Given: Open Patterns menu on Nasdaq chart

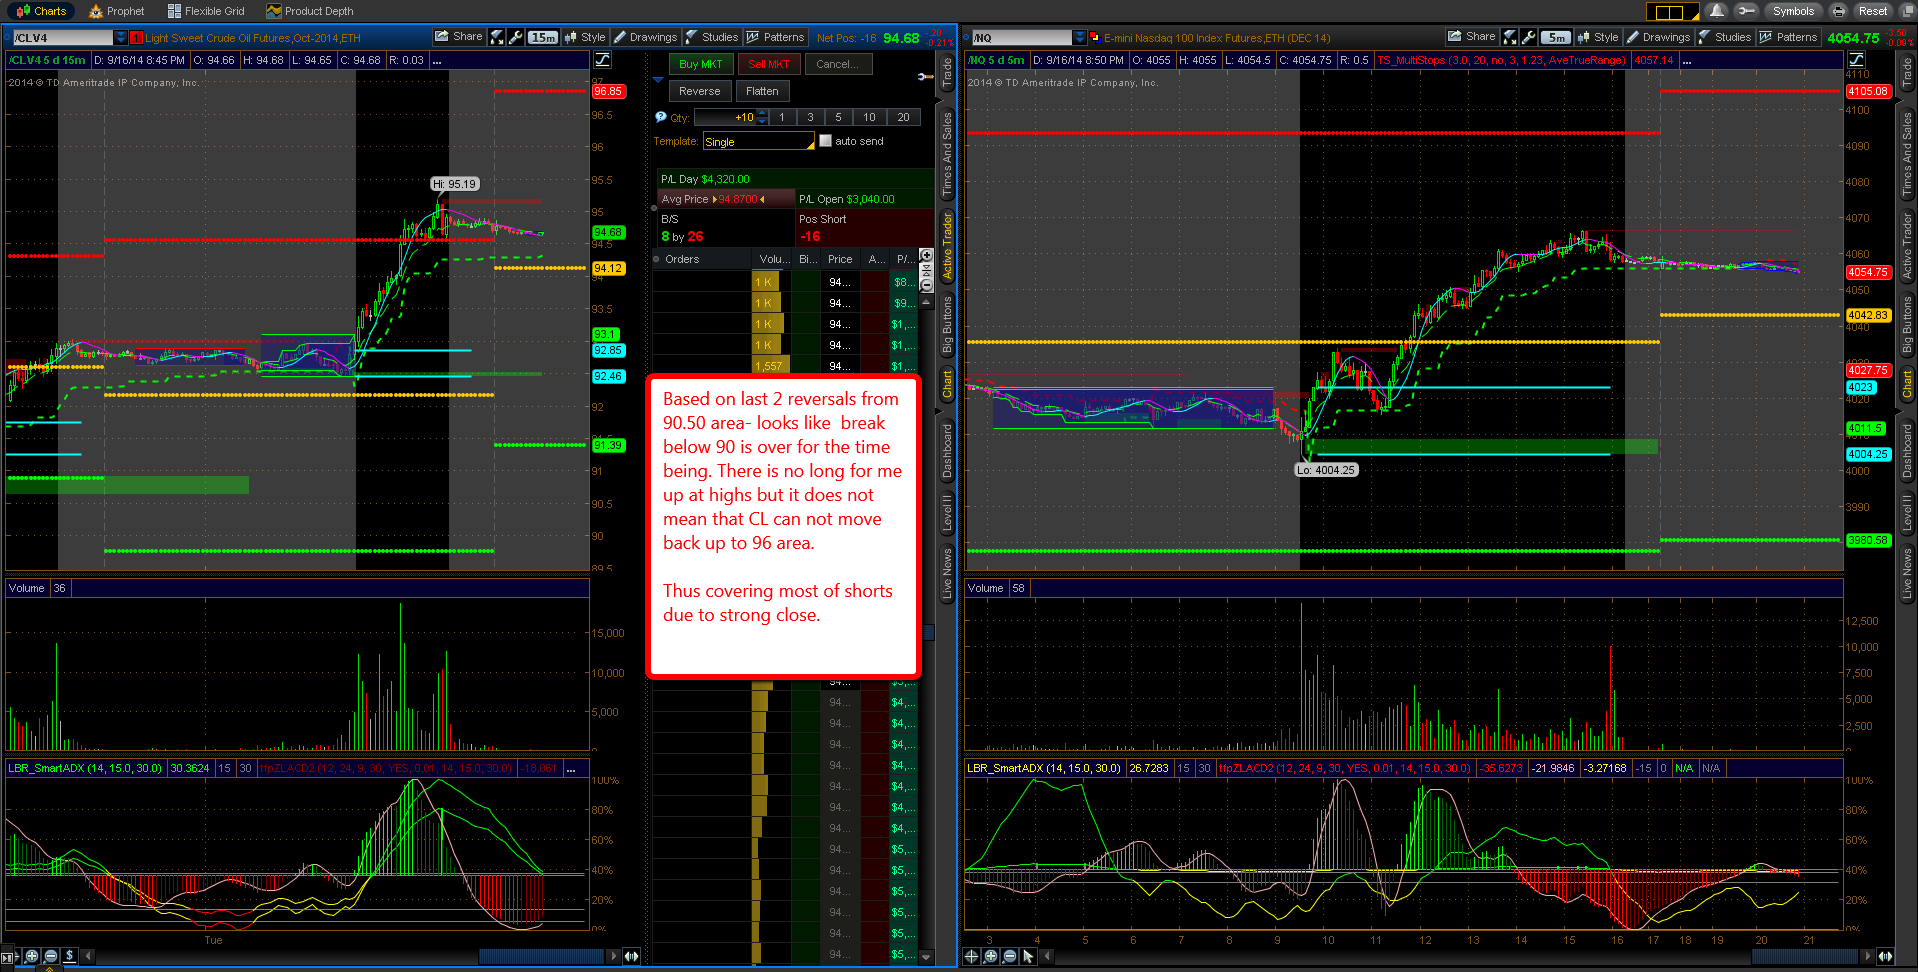Looking at the screenshot, I should [1788, 37].
